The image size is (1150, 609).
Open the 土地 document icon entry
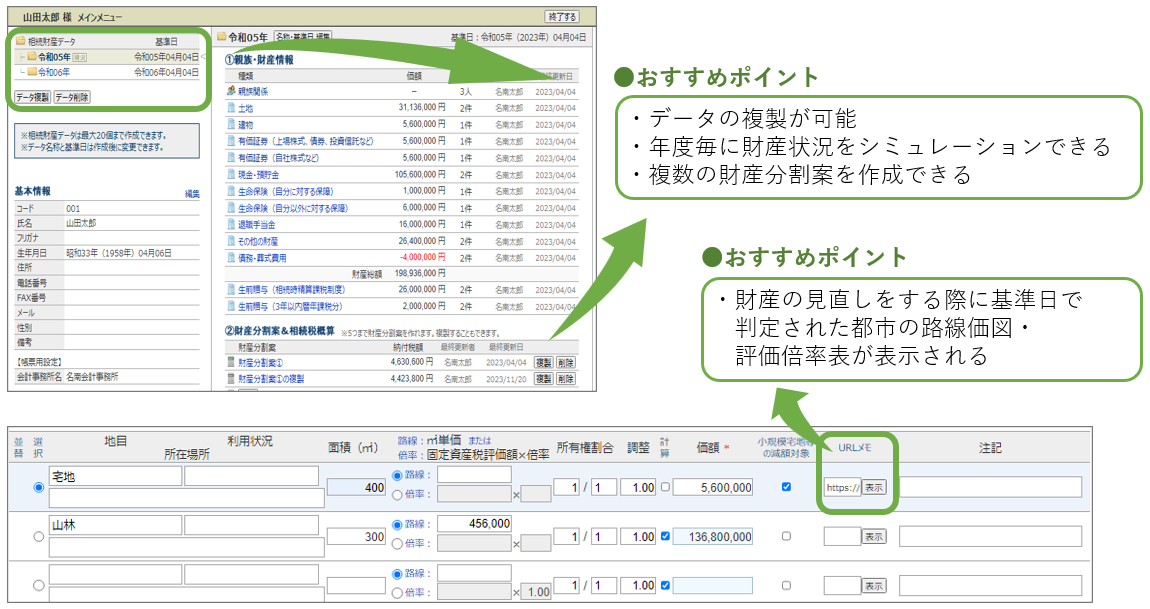pyautogui.click(x=231, y=107)
